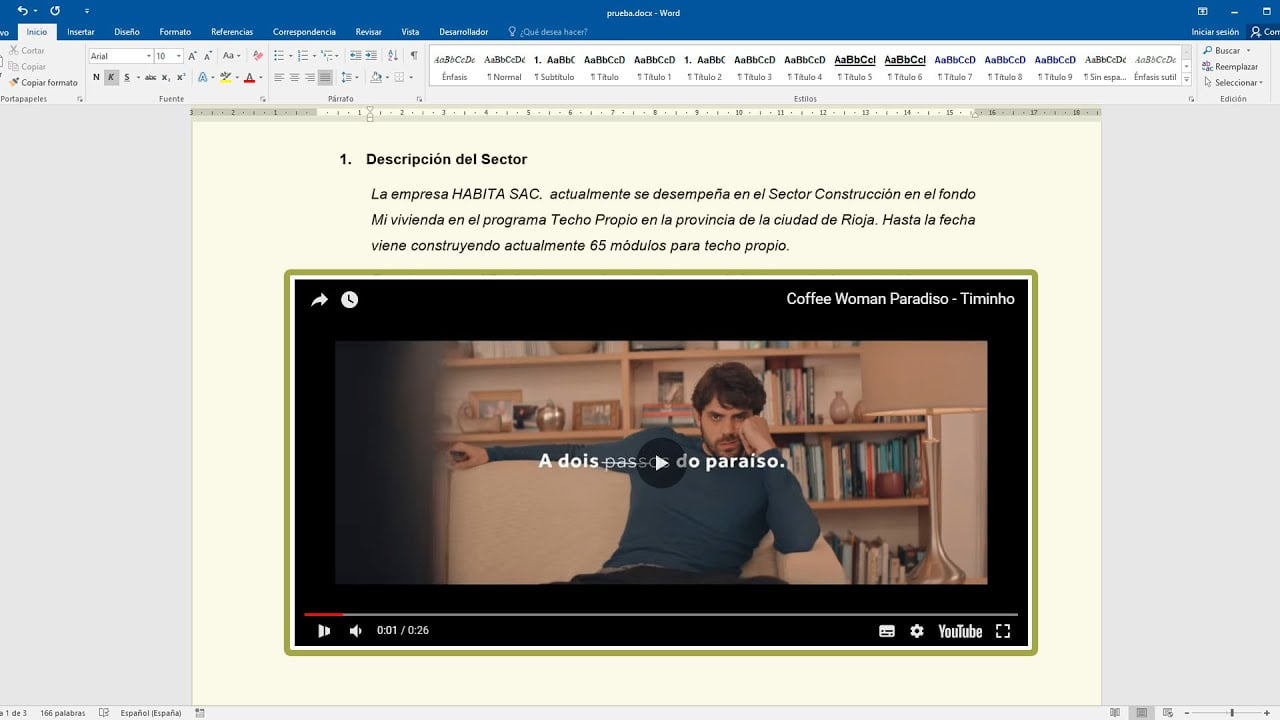Image resolution: width=1280 pixels, height=720 pixels.
Task: Open the font size dropdown
Action: tap(179, 56)
